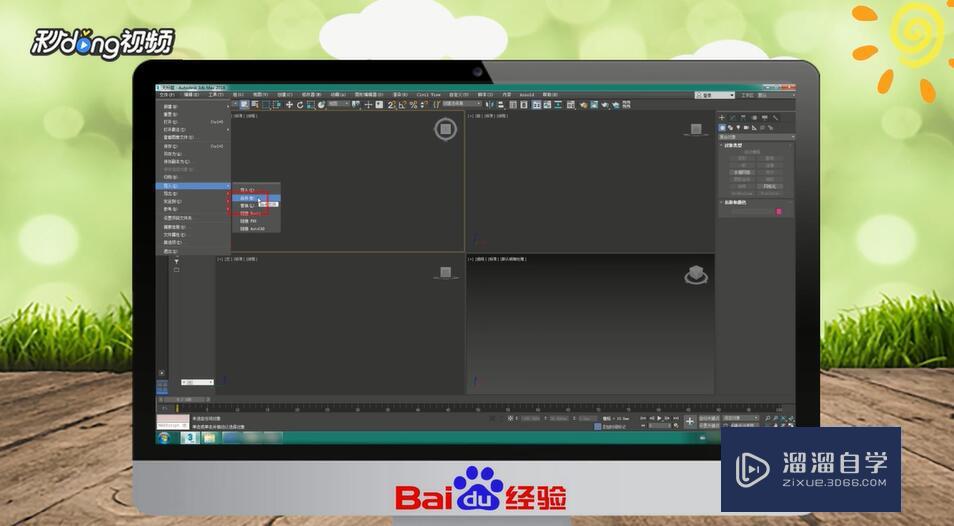Open the key filter dropdown near Auto Key
The height and width of the screenshot is (526, 954).
[740, 418]
